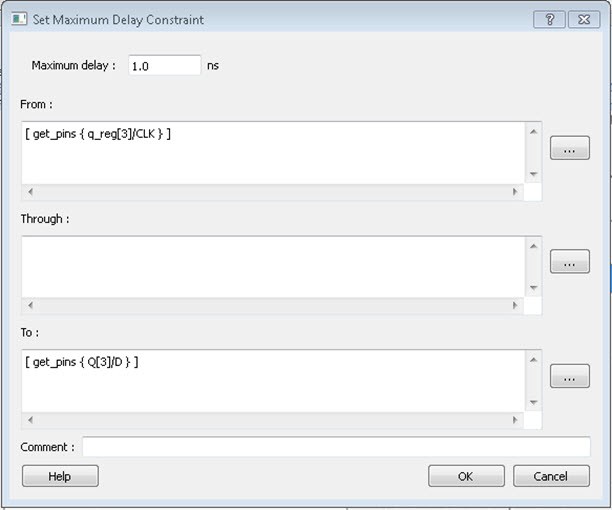The width and height of the screenshot is (612, 510).
Task: Click inside the To text area
Action: (272, 380)
